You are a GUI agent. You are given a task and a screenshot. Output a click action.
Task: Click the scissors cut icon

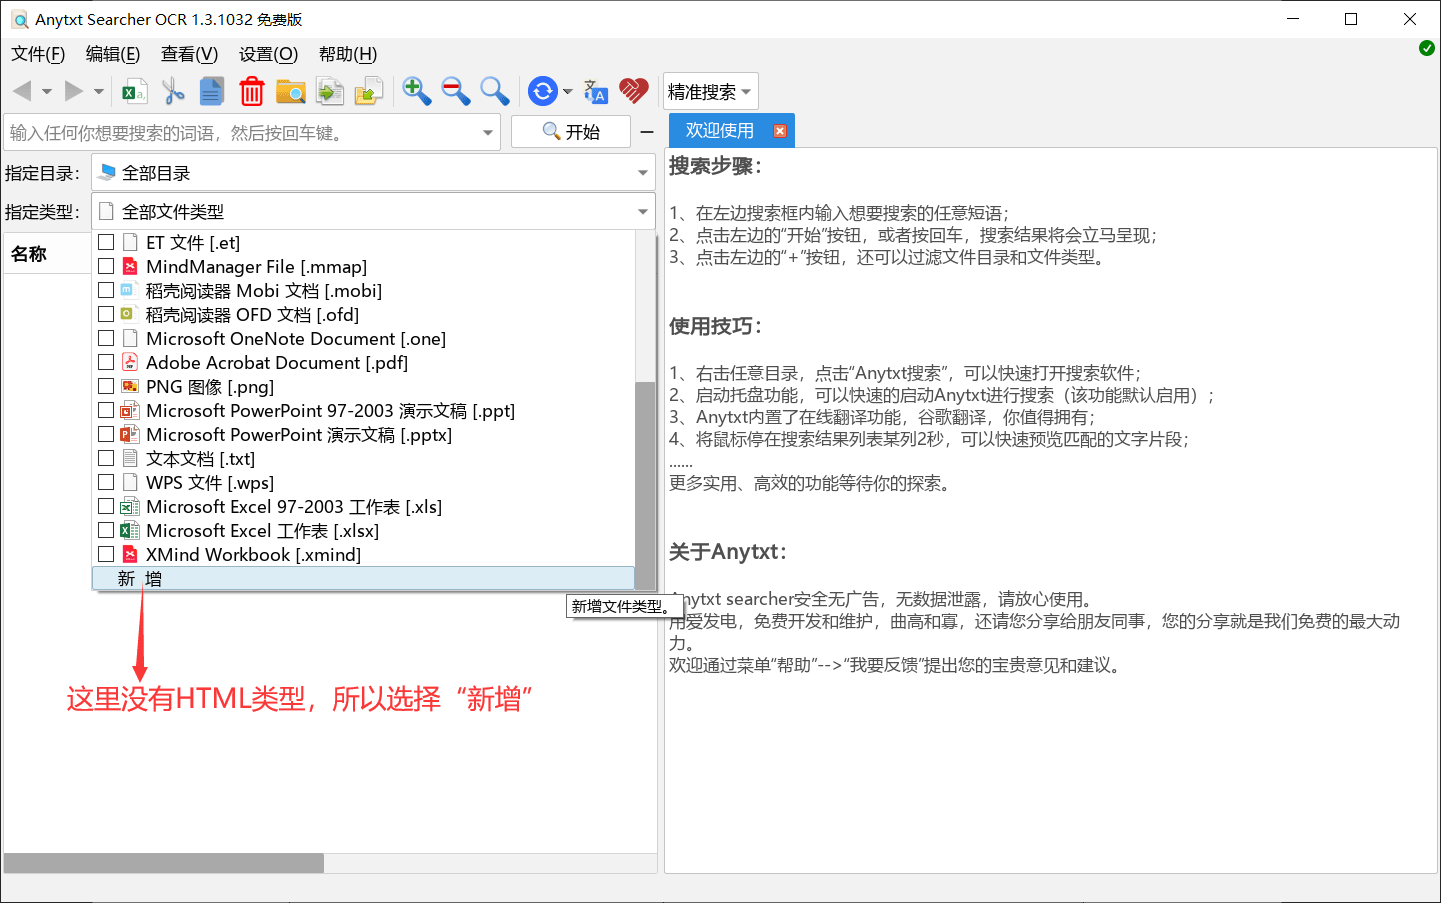click(x=173, y=91)
